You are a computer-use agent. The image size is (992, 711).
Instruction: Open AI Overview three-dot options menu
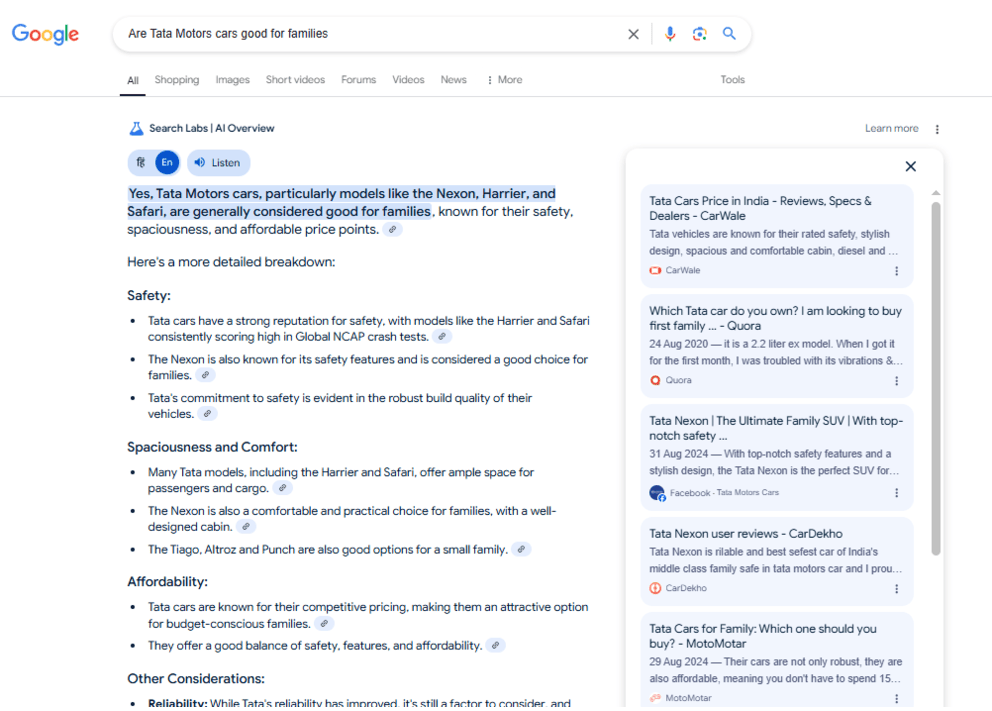937,129
